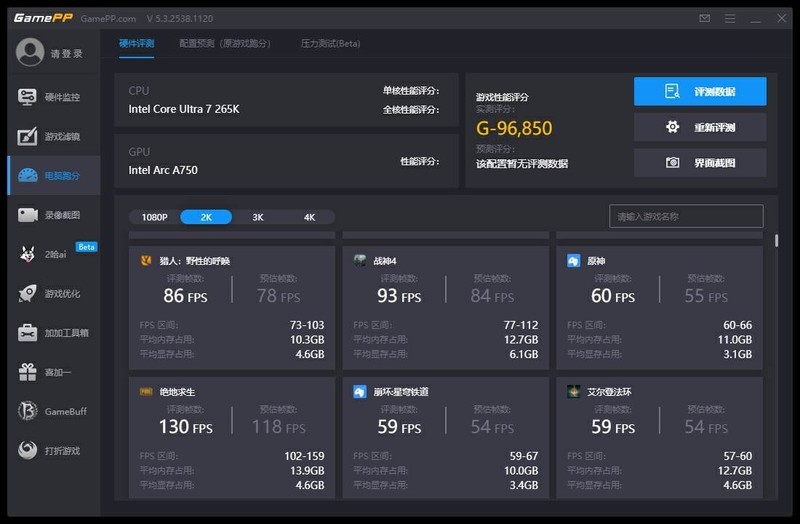Image resolution: width=800 pixels, height=524 pixels.
Task: Click the 重新评测 re-test button
Action: (x=700, y=127)
